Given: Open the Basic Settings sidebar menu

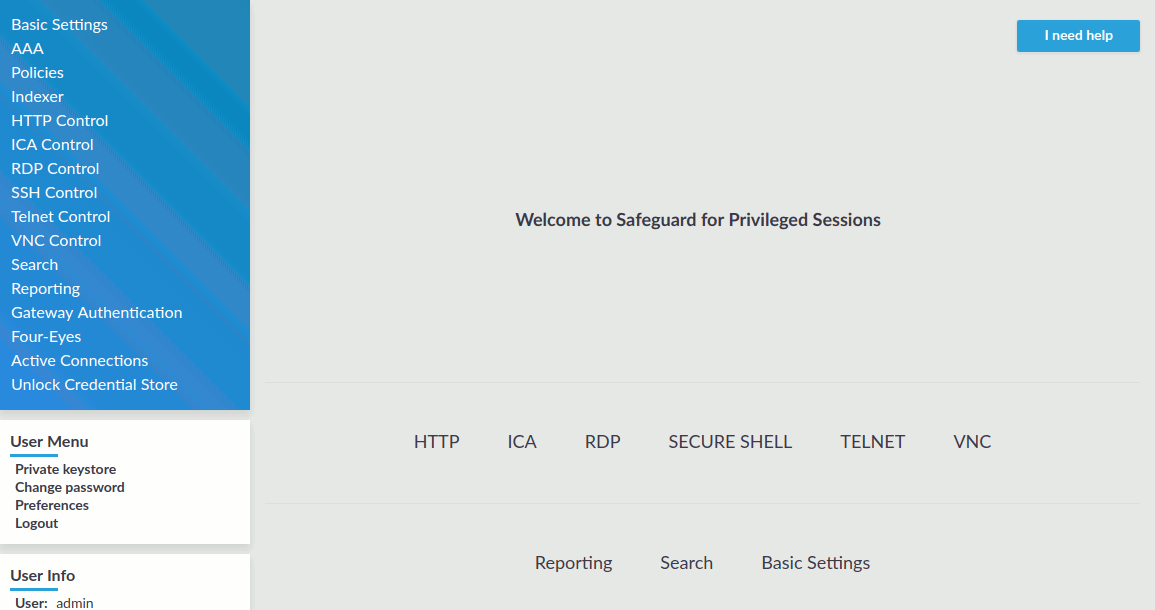Looking at the screenshot, I should [x=59, y=24].
